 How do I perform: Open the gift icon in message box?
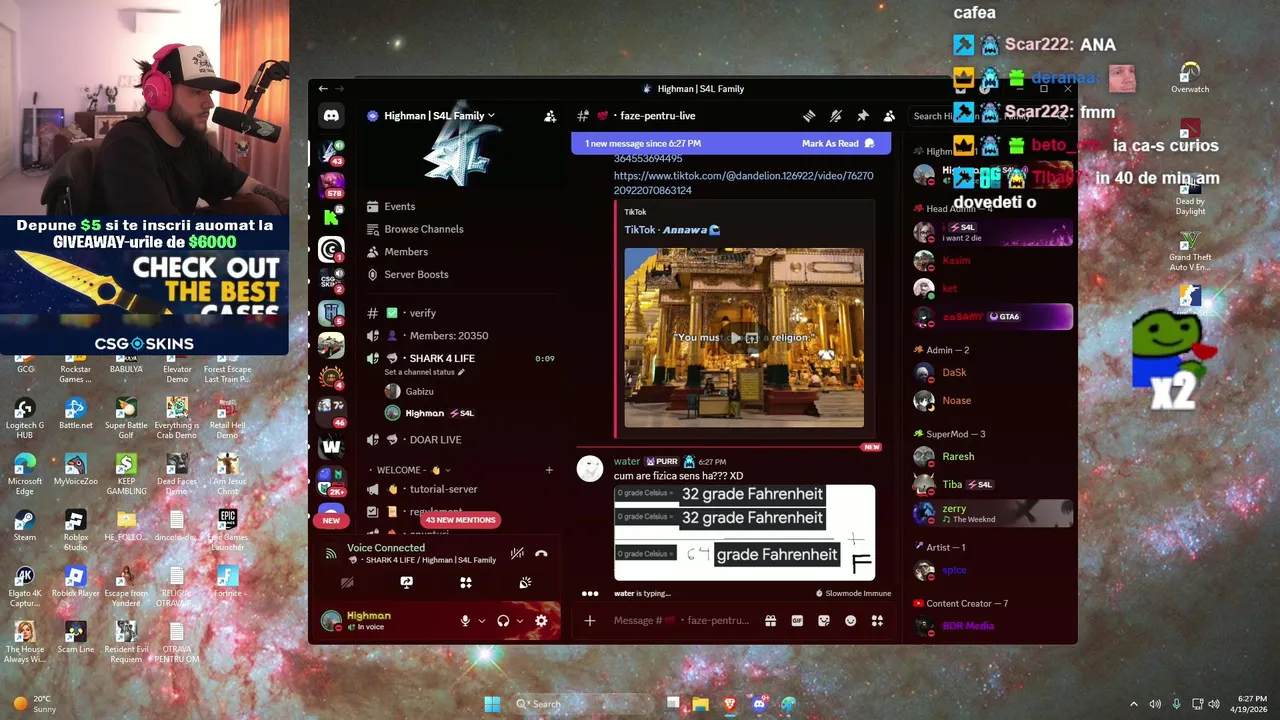point(770,621)
